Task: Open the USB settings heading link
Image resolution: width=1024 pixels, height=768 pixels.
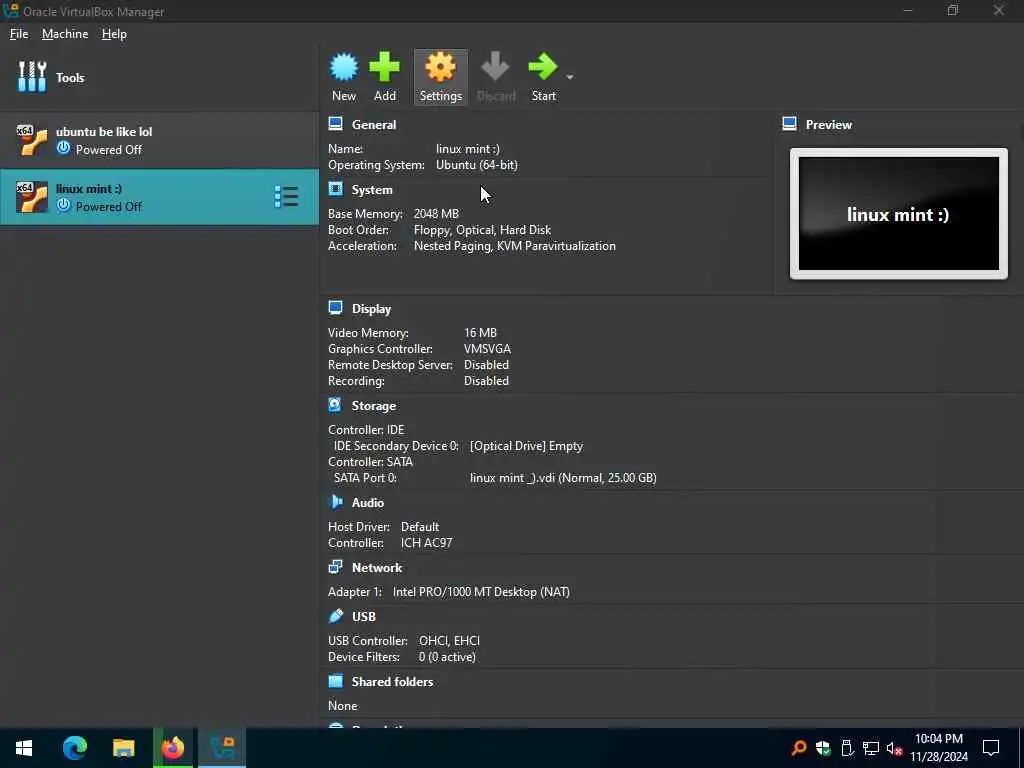Action: pos(364,616)
